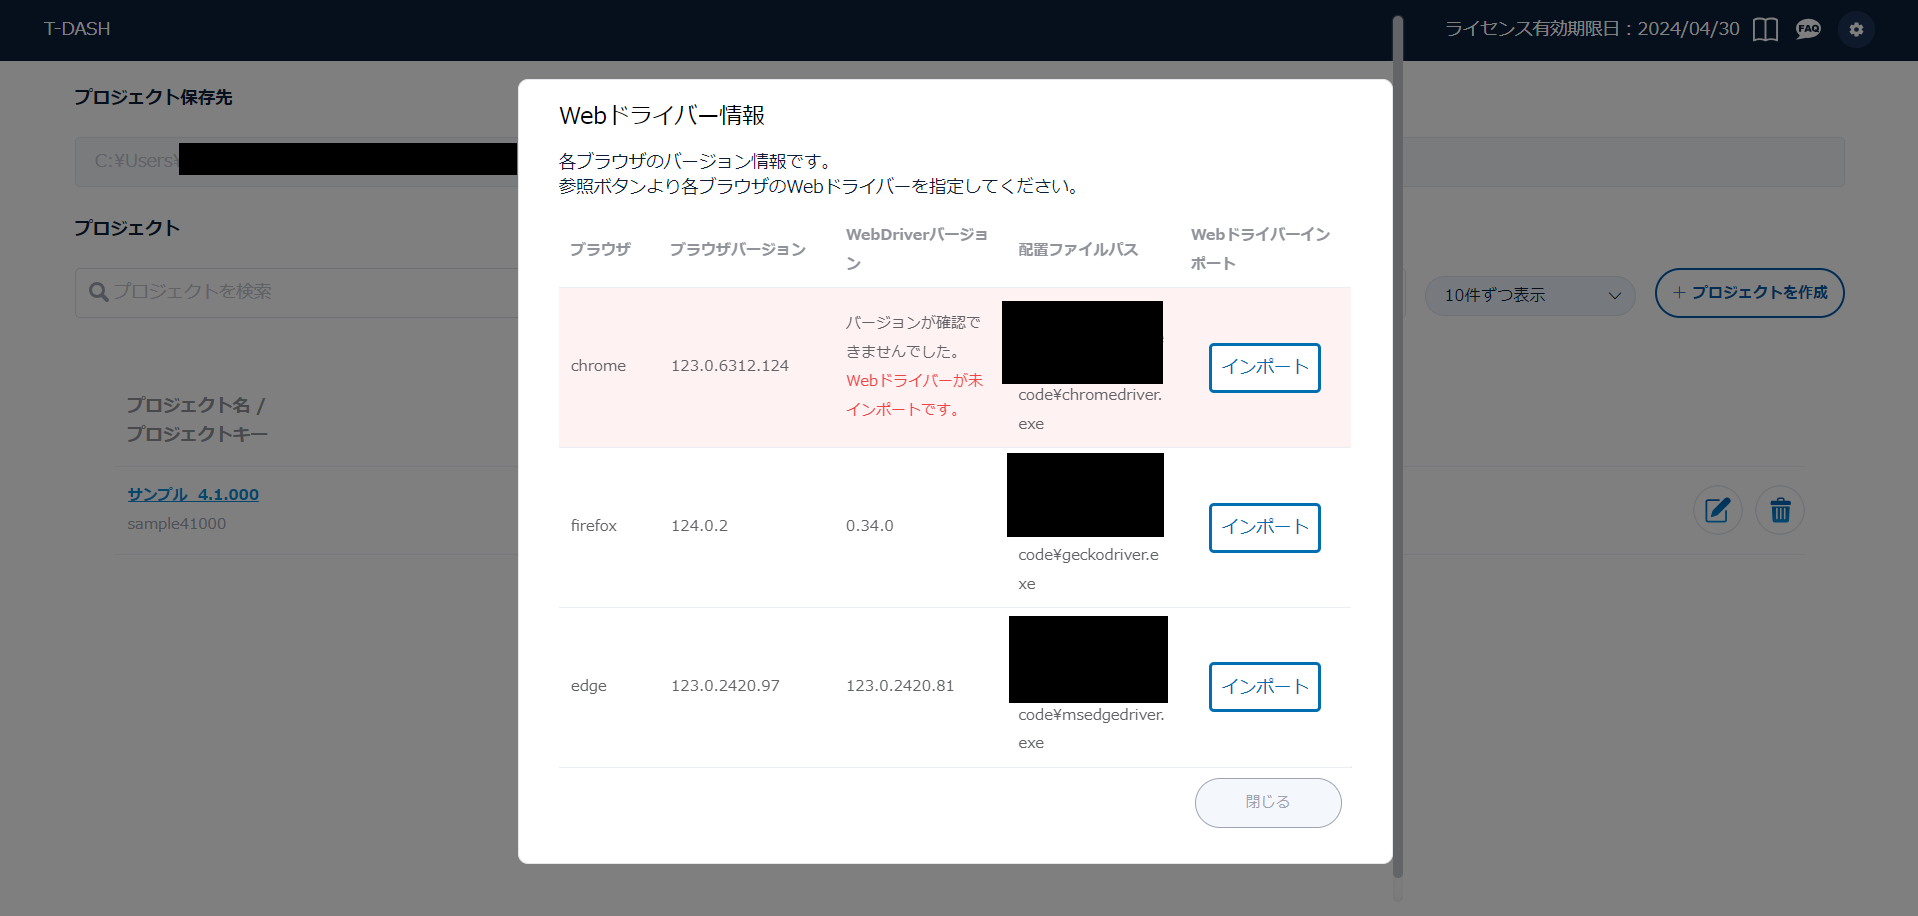The image size is (1918, 916).
Task: Import the chrome WebDriver
Action: click(1264, 368)
